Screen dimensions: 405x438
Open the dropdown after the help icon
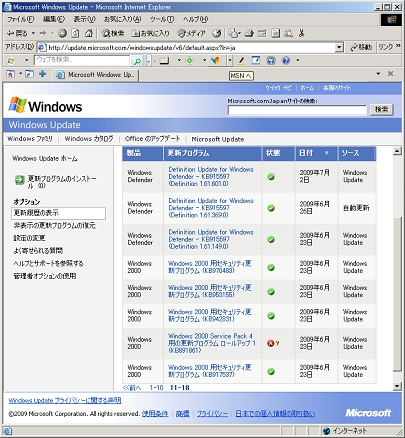(298, 60)
